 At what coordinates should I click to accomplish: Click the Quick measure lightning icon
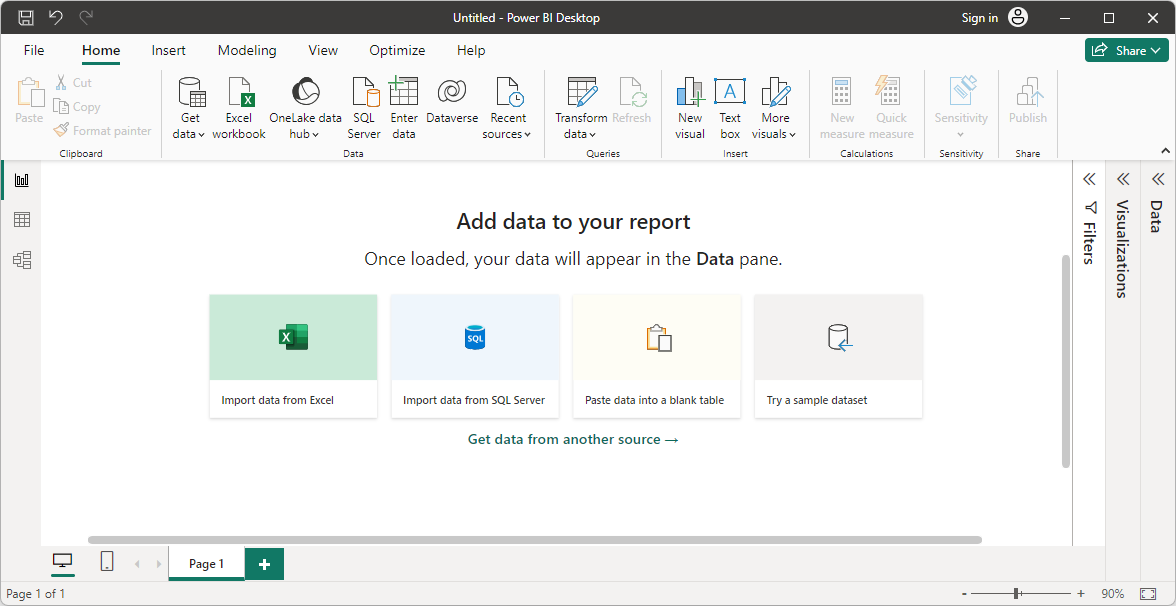click(x=891, y=109)
